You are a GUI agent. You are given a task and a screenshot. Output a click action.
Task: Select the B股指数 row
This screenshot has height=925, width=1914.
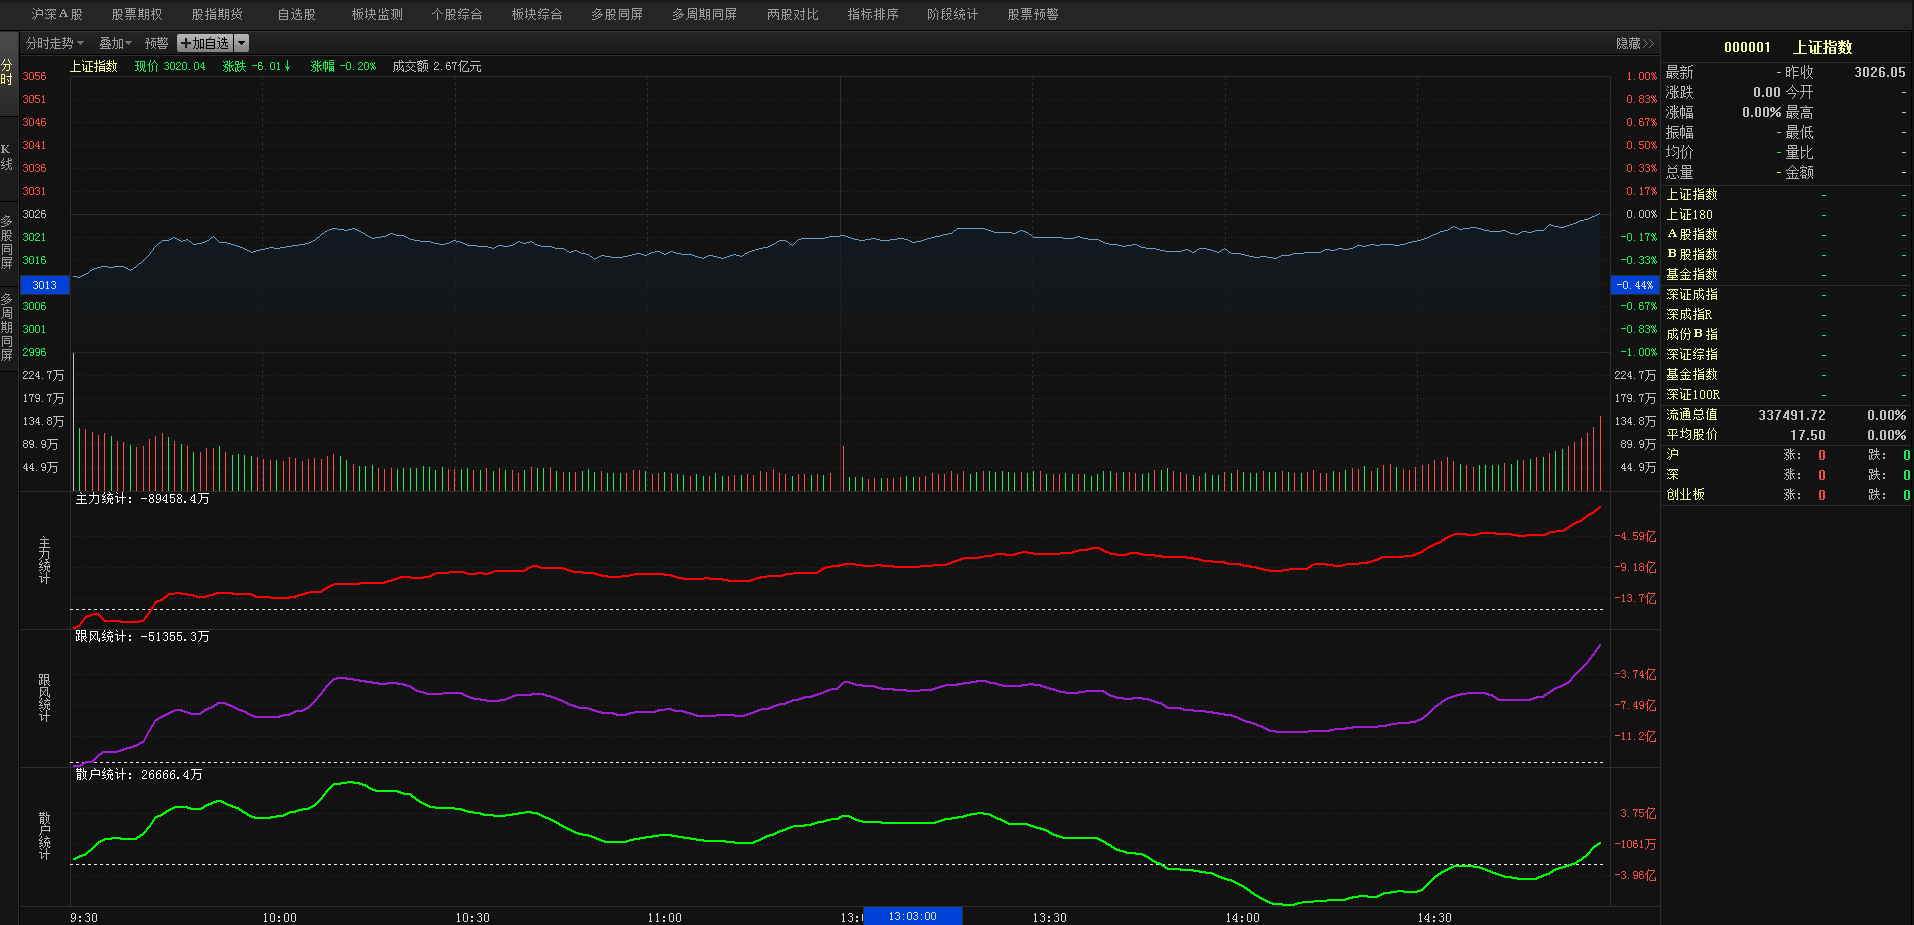[1786, 254]
